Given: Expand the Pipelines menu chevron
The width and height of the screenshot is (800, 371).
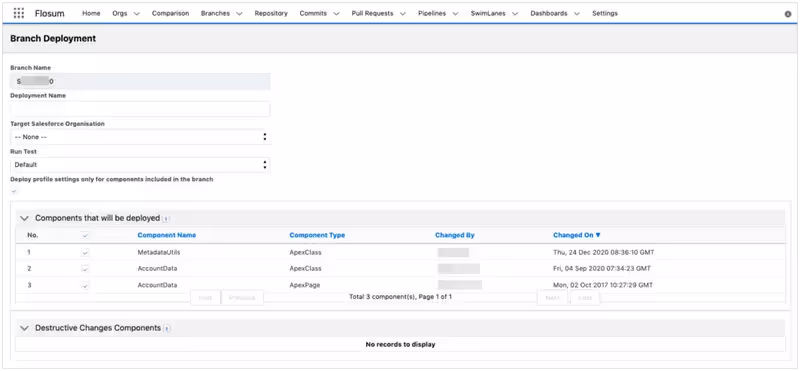Looking at the screenshot, I should 455,14.
